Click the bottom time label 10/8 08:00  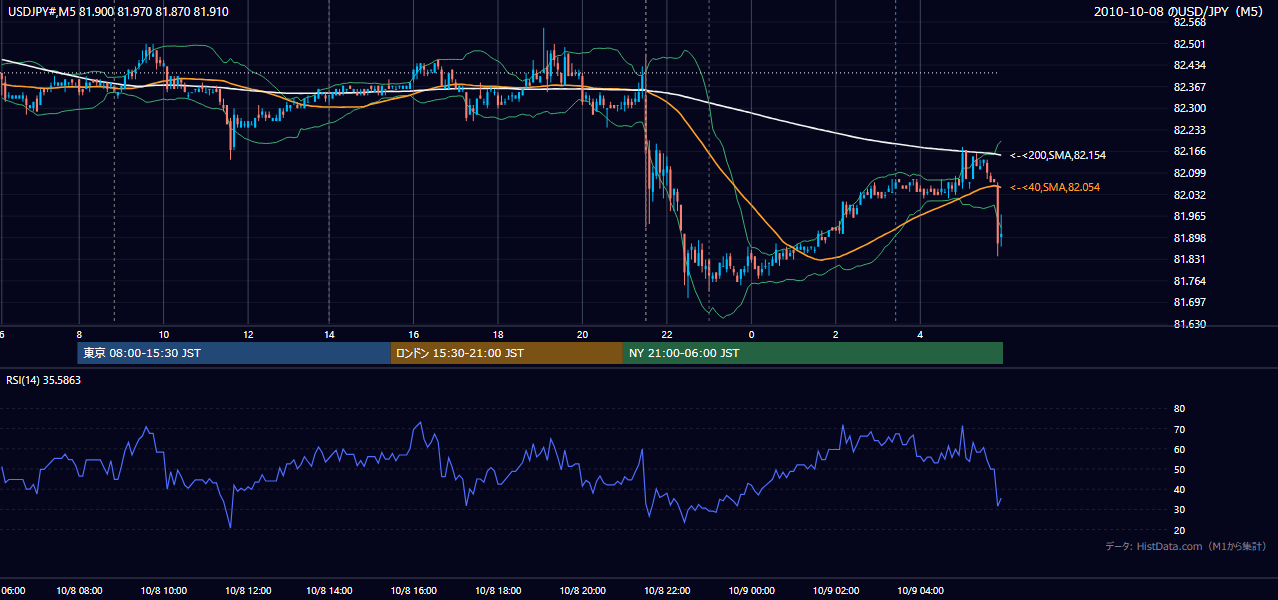coord(78,591)
